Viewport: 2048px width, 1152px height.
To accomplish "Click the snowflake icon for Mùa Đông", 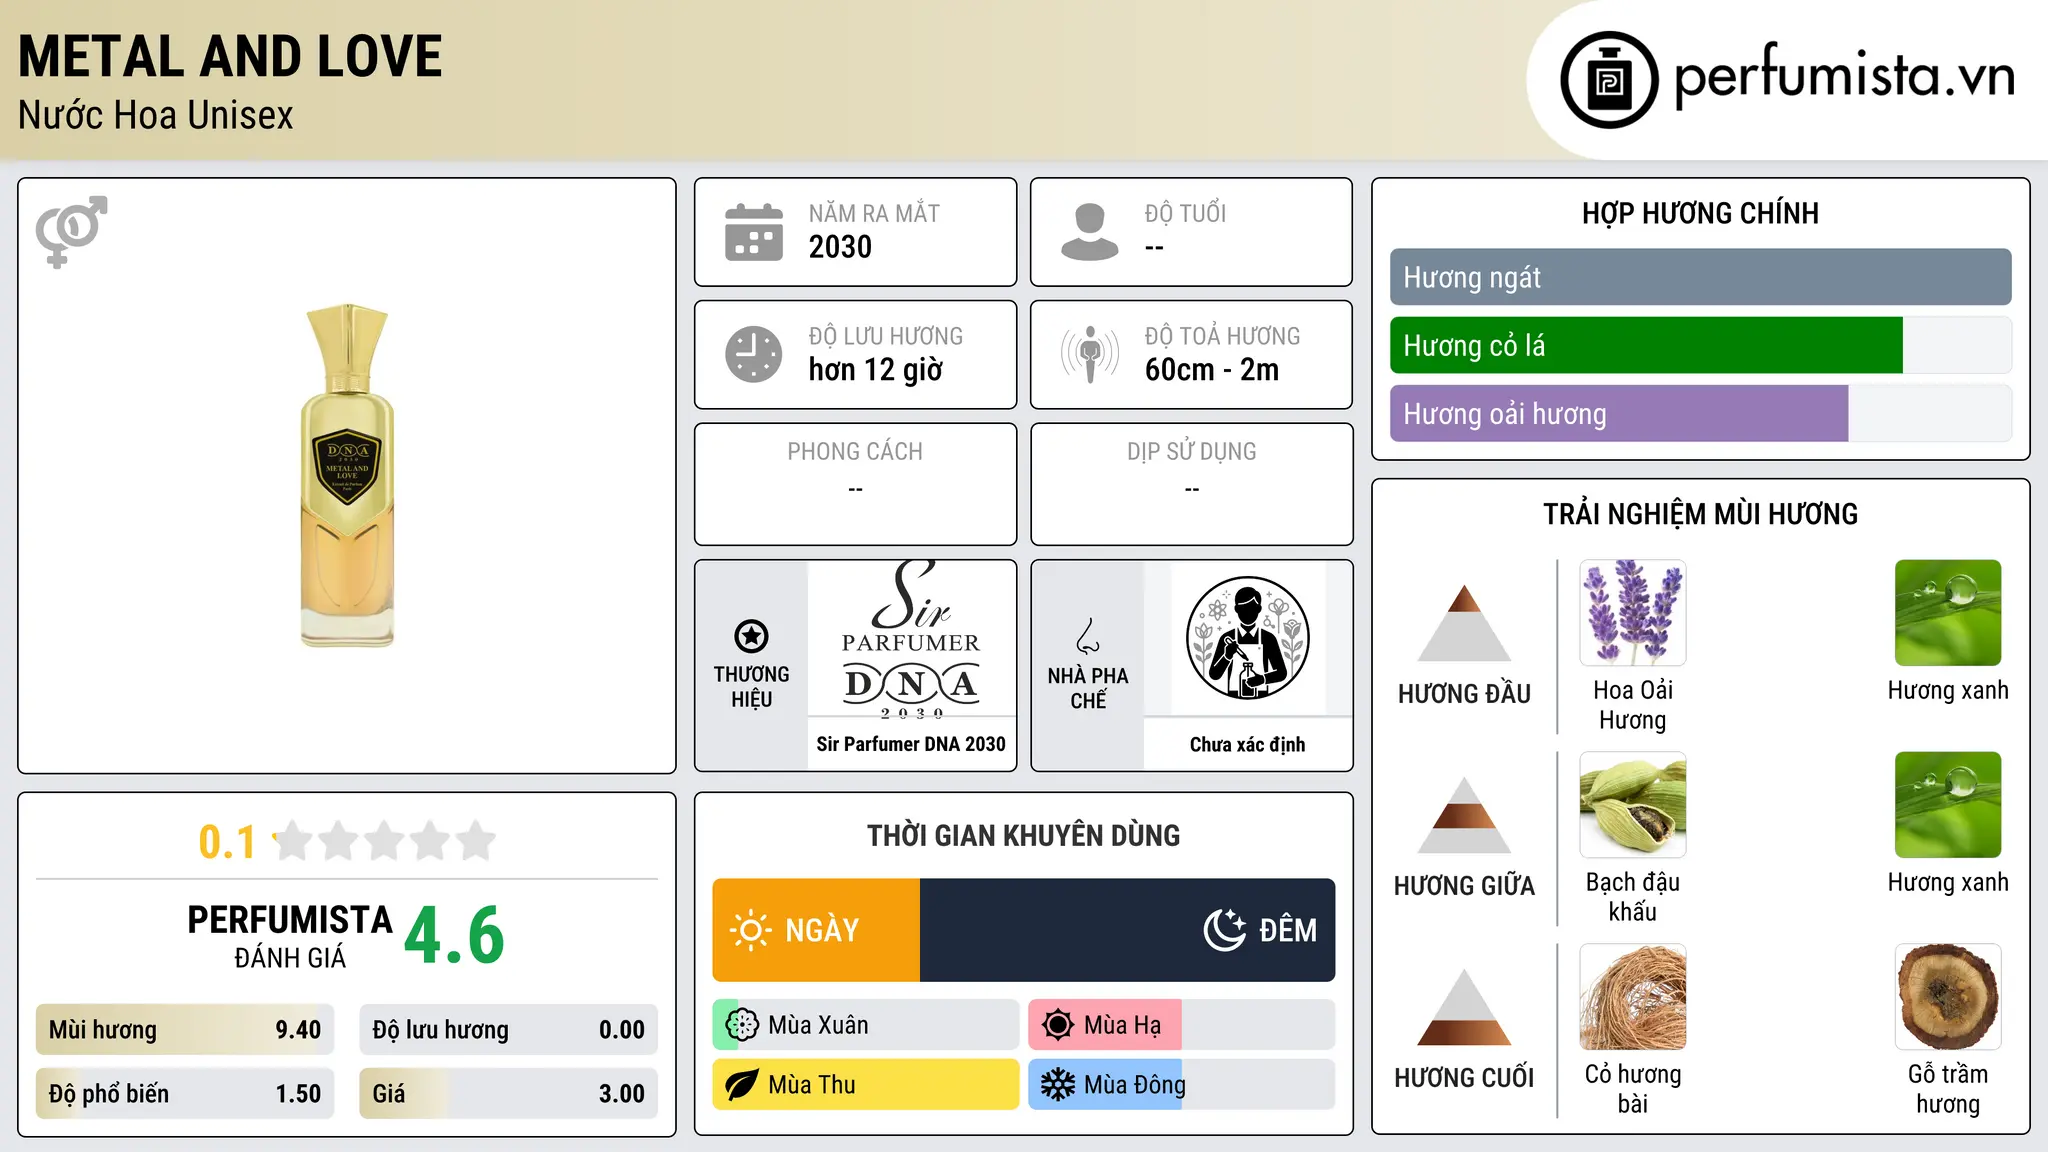I will tap(1058, 1085).
